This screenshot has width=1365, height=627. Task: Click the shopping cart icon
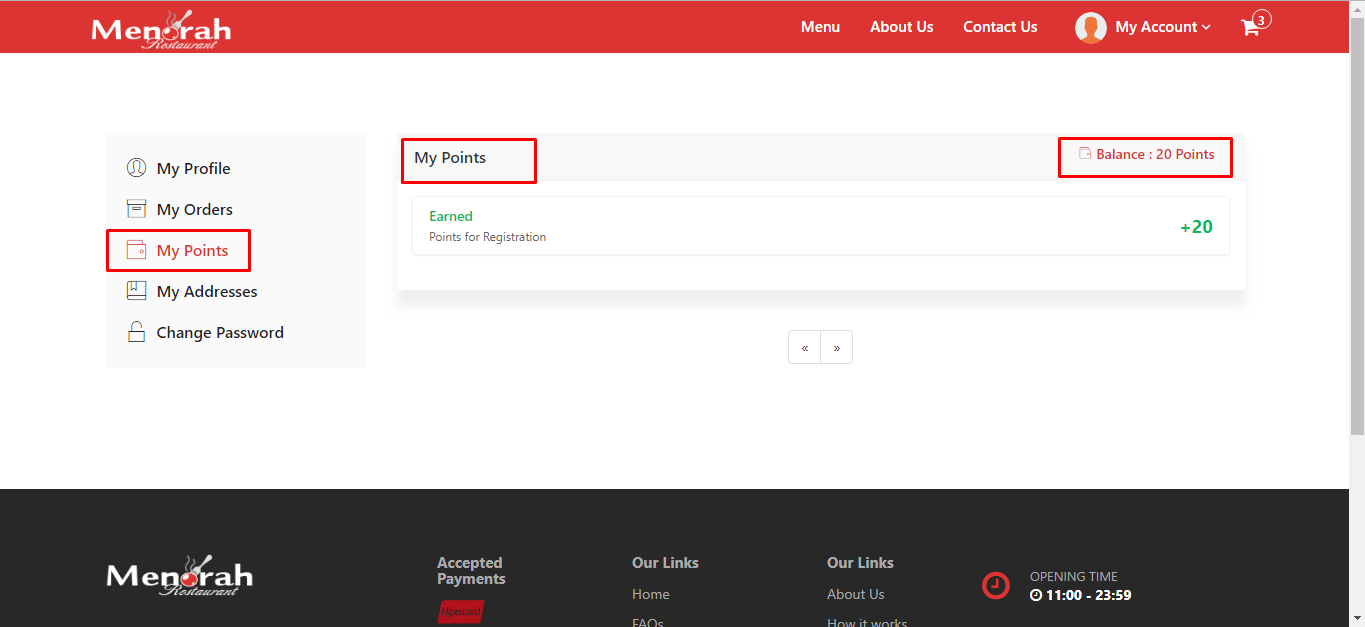(x=1250, y=28)
